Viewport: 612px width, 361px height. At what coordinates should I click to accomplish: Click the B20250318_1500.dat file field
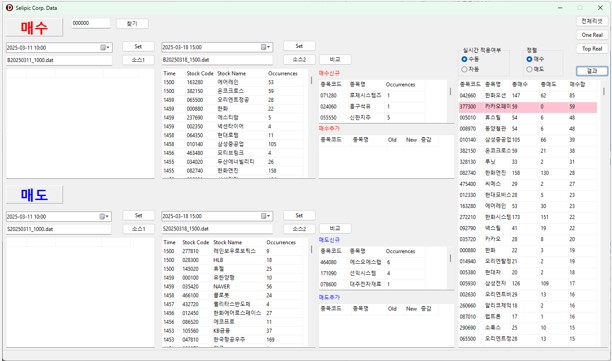pos(217,60)
